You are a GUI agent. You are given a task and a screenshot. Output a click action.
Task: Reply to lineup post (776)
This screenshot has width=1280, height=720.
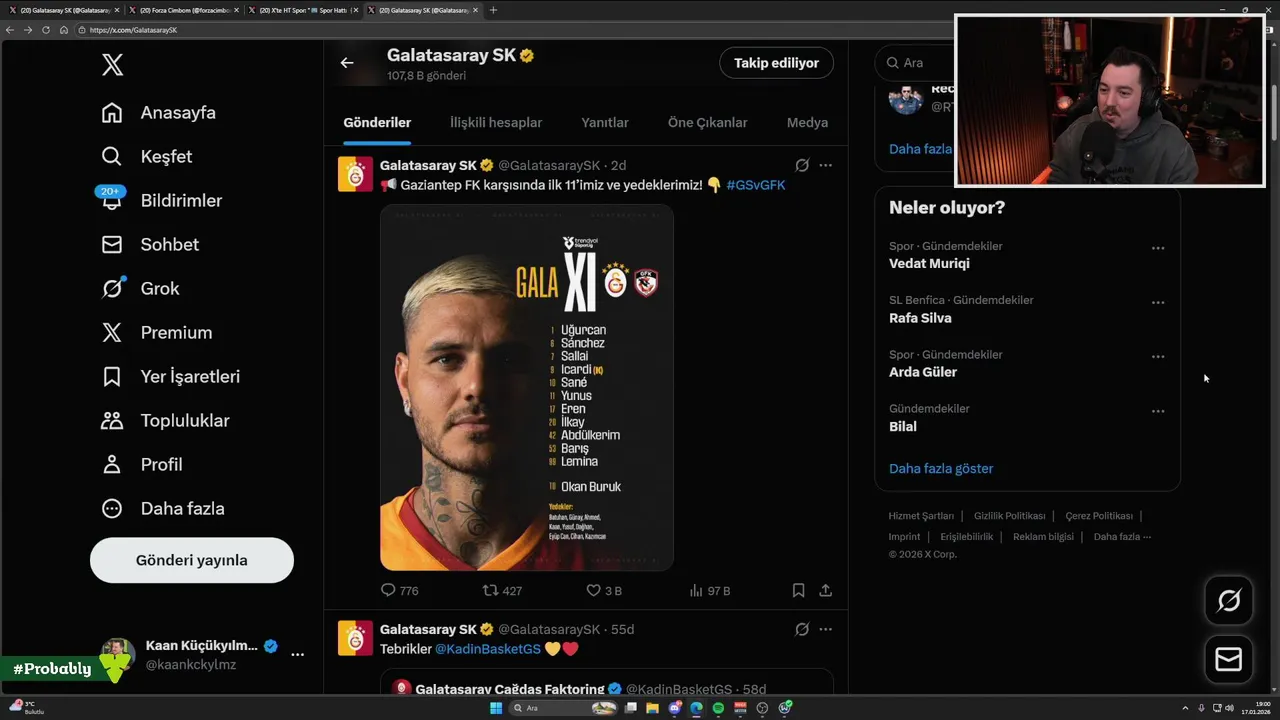pos(400,591)
